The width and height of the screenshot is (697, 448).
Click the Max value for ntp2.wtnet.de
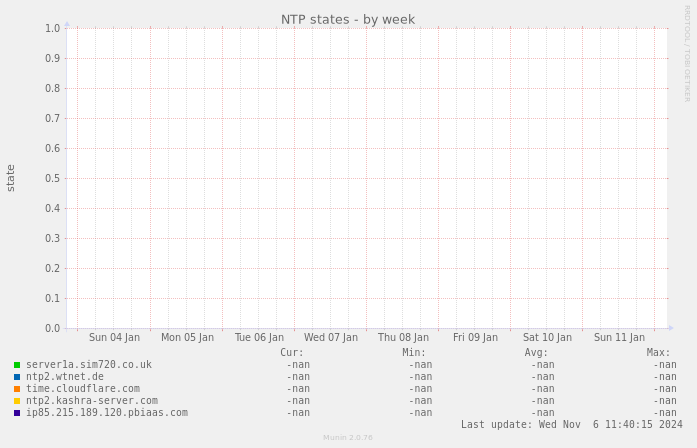click(x=665, y=377)
